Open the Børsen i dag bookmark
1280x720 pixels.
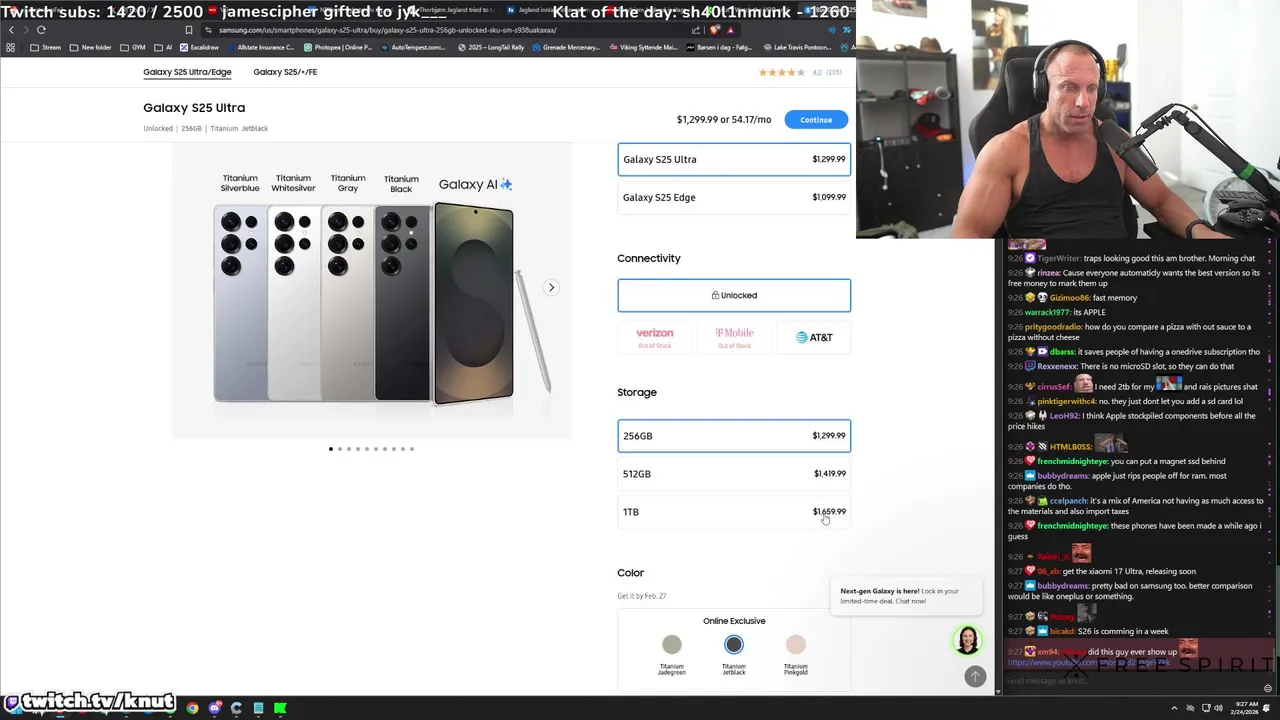point(721,47)
